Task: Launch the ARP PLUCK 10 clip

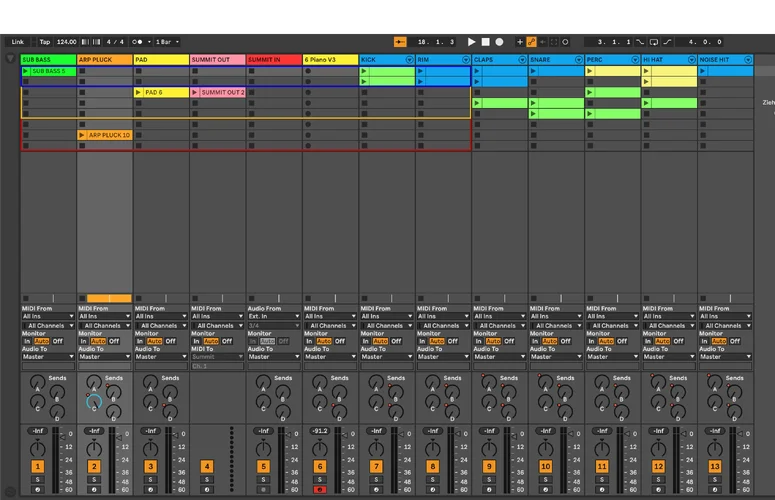Action: (82, 135)
